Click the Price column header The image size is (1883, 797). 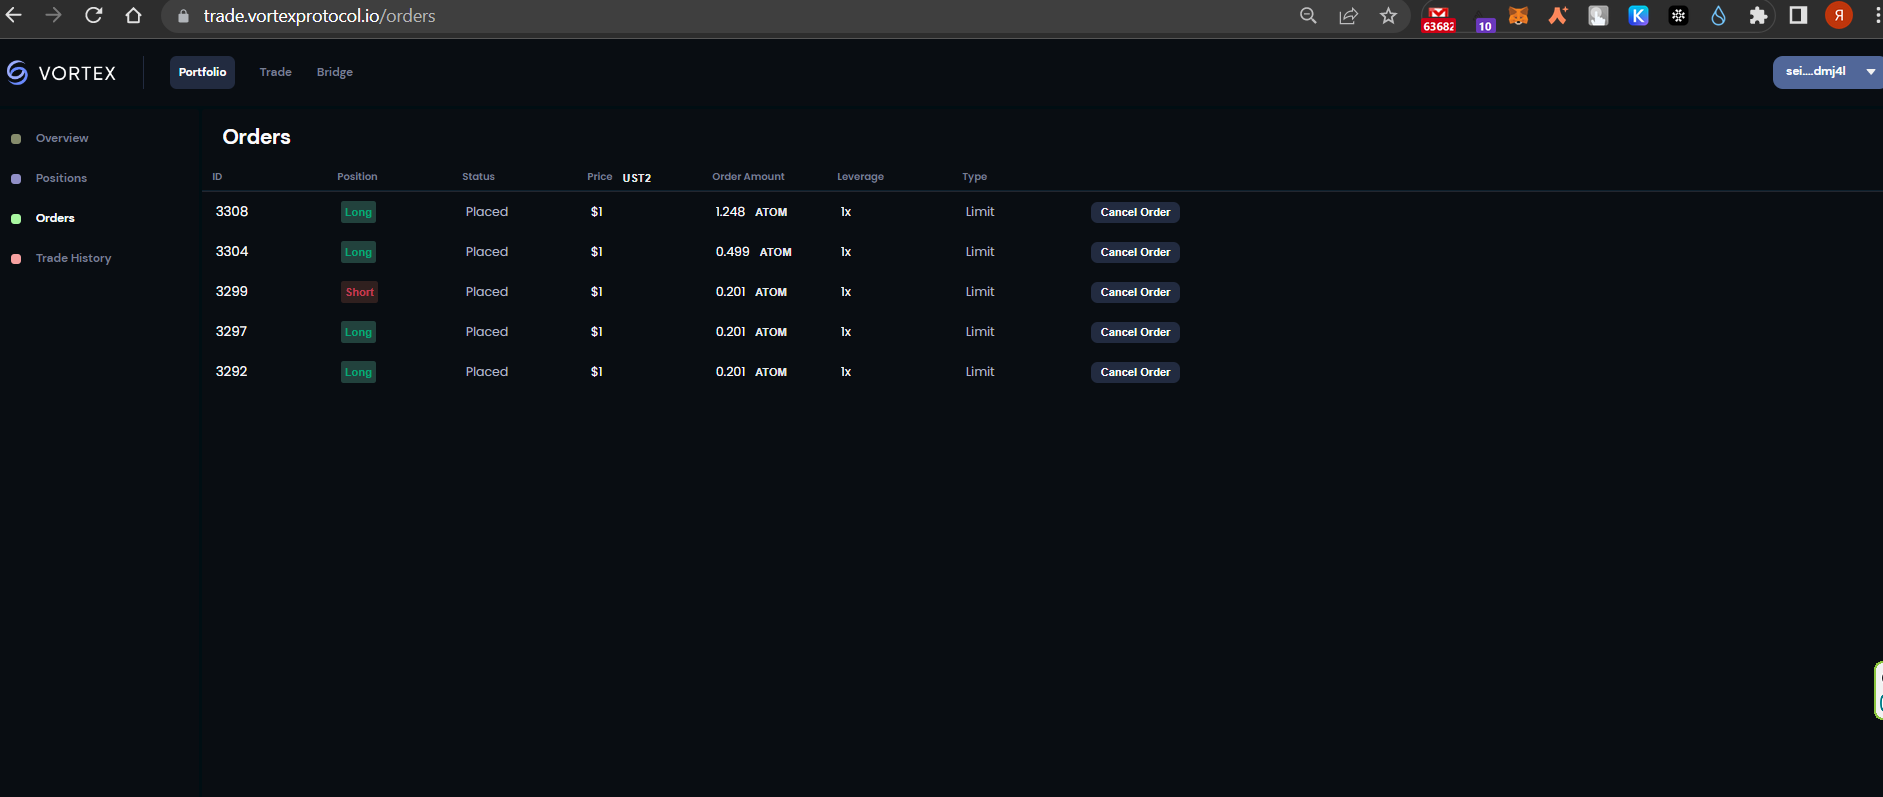(600, 177)
